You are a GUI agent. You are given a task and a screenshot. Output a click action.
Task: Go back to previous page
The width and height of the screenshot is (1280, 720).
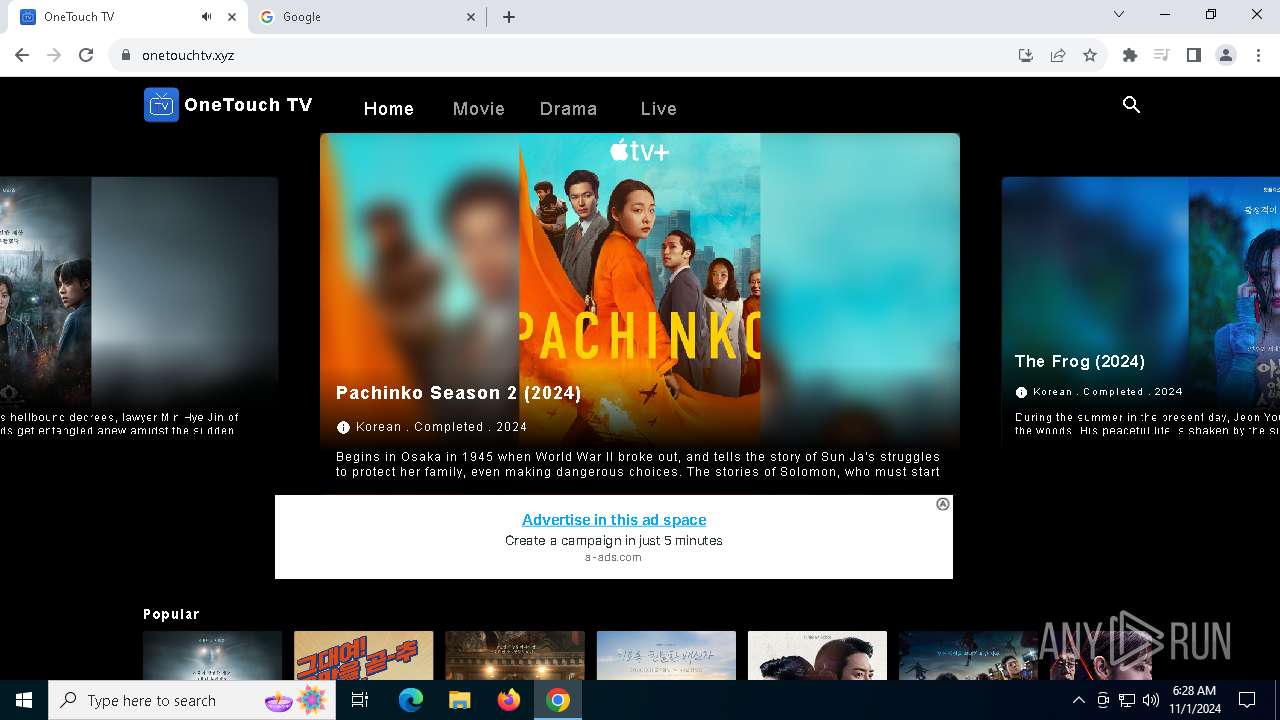tap(22, 55)
